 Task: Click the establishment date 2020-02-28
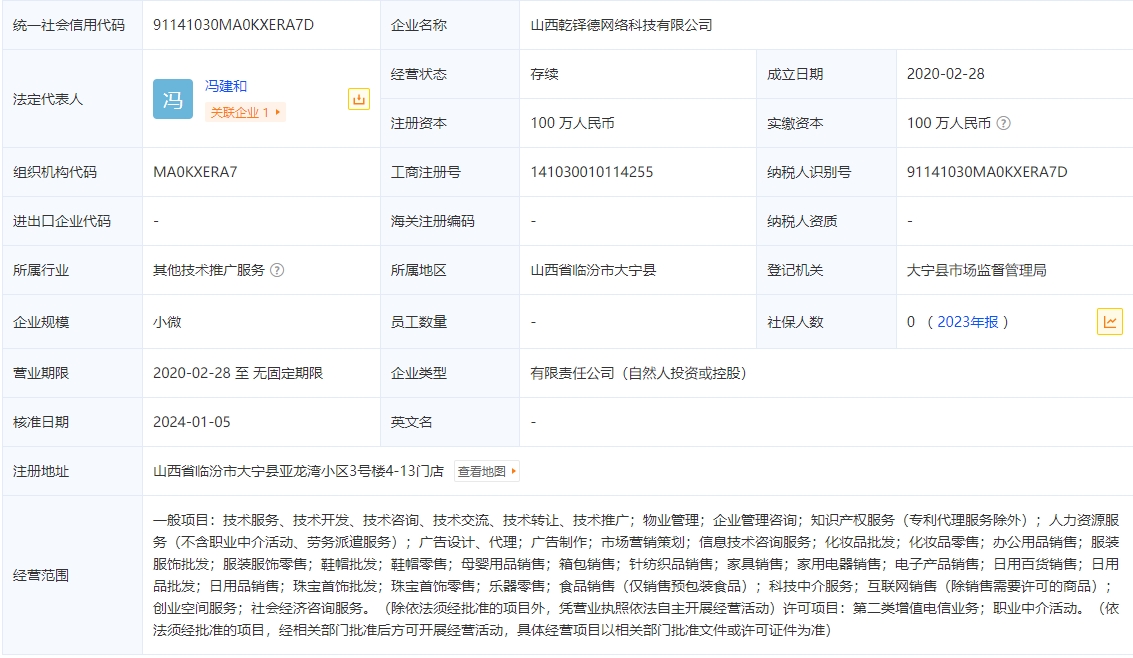click(945, 74)
